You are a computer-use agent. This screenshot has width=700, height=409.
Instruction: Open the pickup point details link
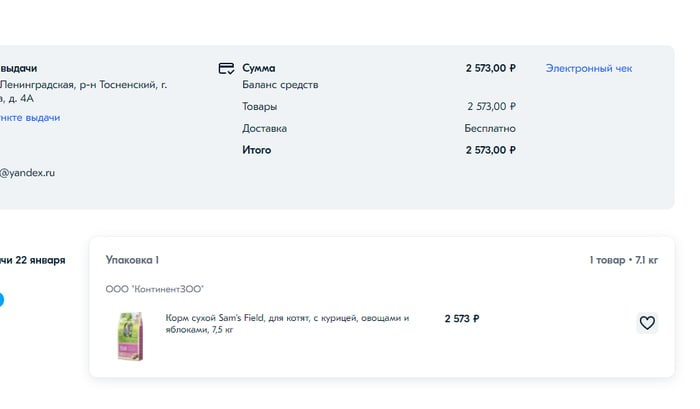pyautogui.click(x=30, y=118)
